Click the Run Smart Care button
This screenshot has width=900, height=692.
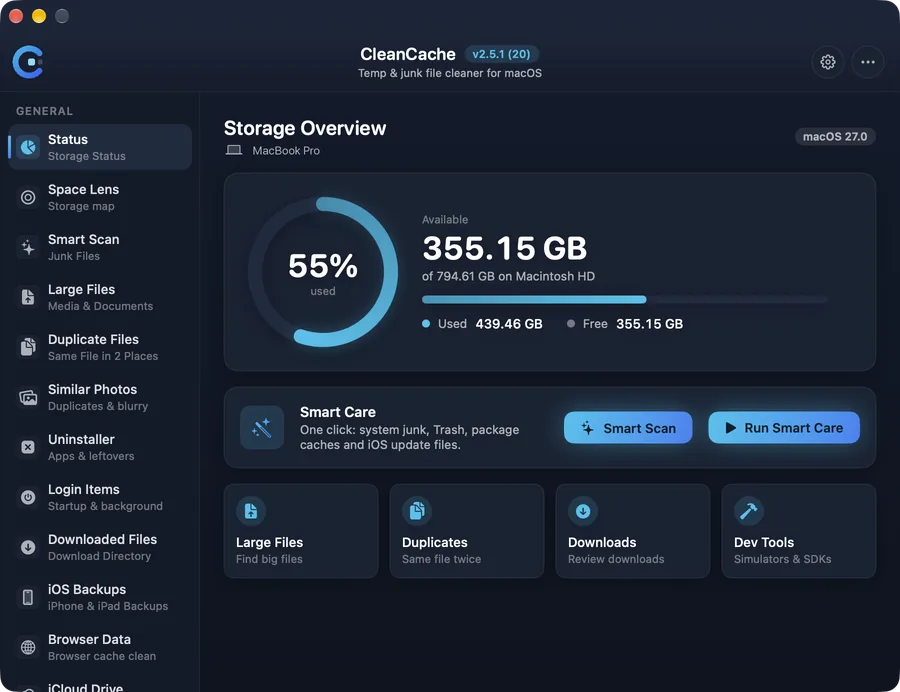784,428
